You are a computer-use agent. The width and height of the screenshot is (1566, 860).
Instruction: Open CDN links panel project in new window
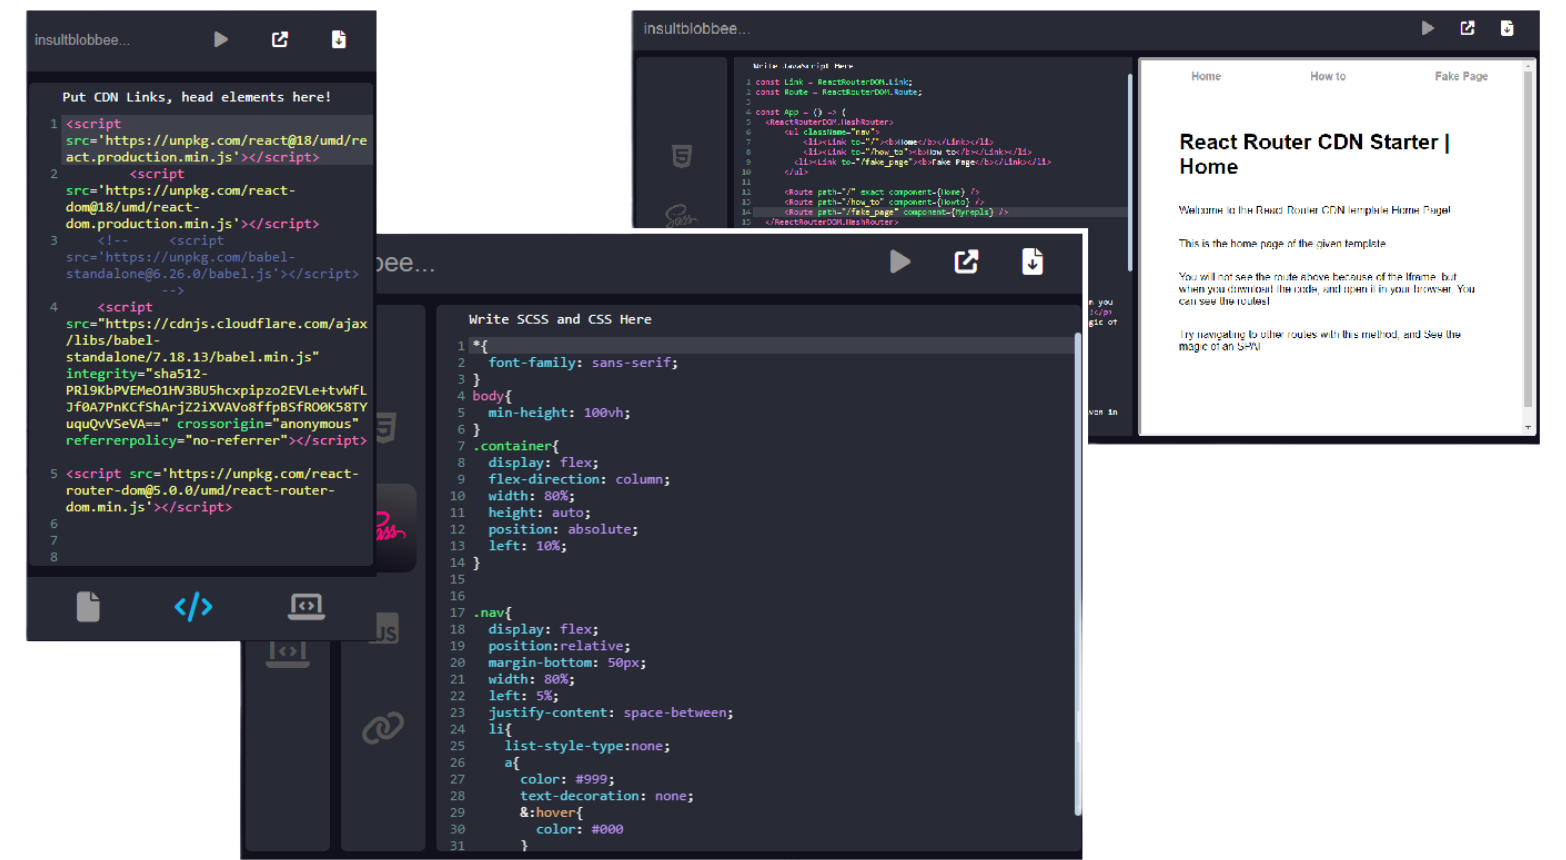(280, 39)
